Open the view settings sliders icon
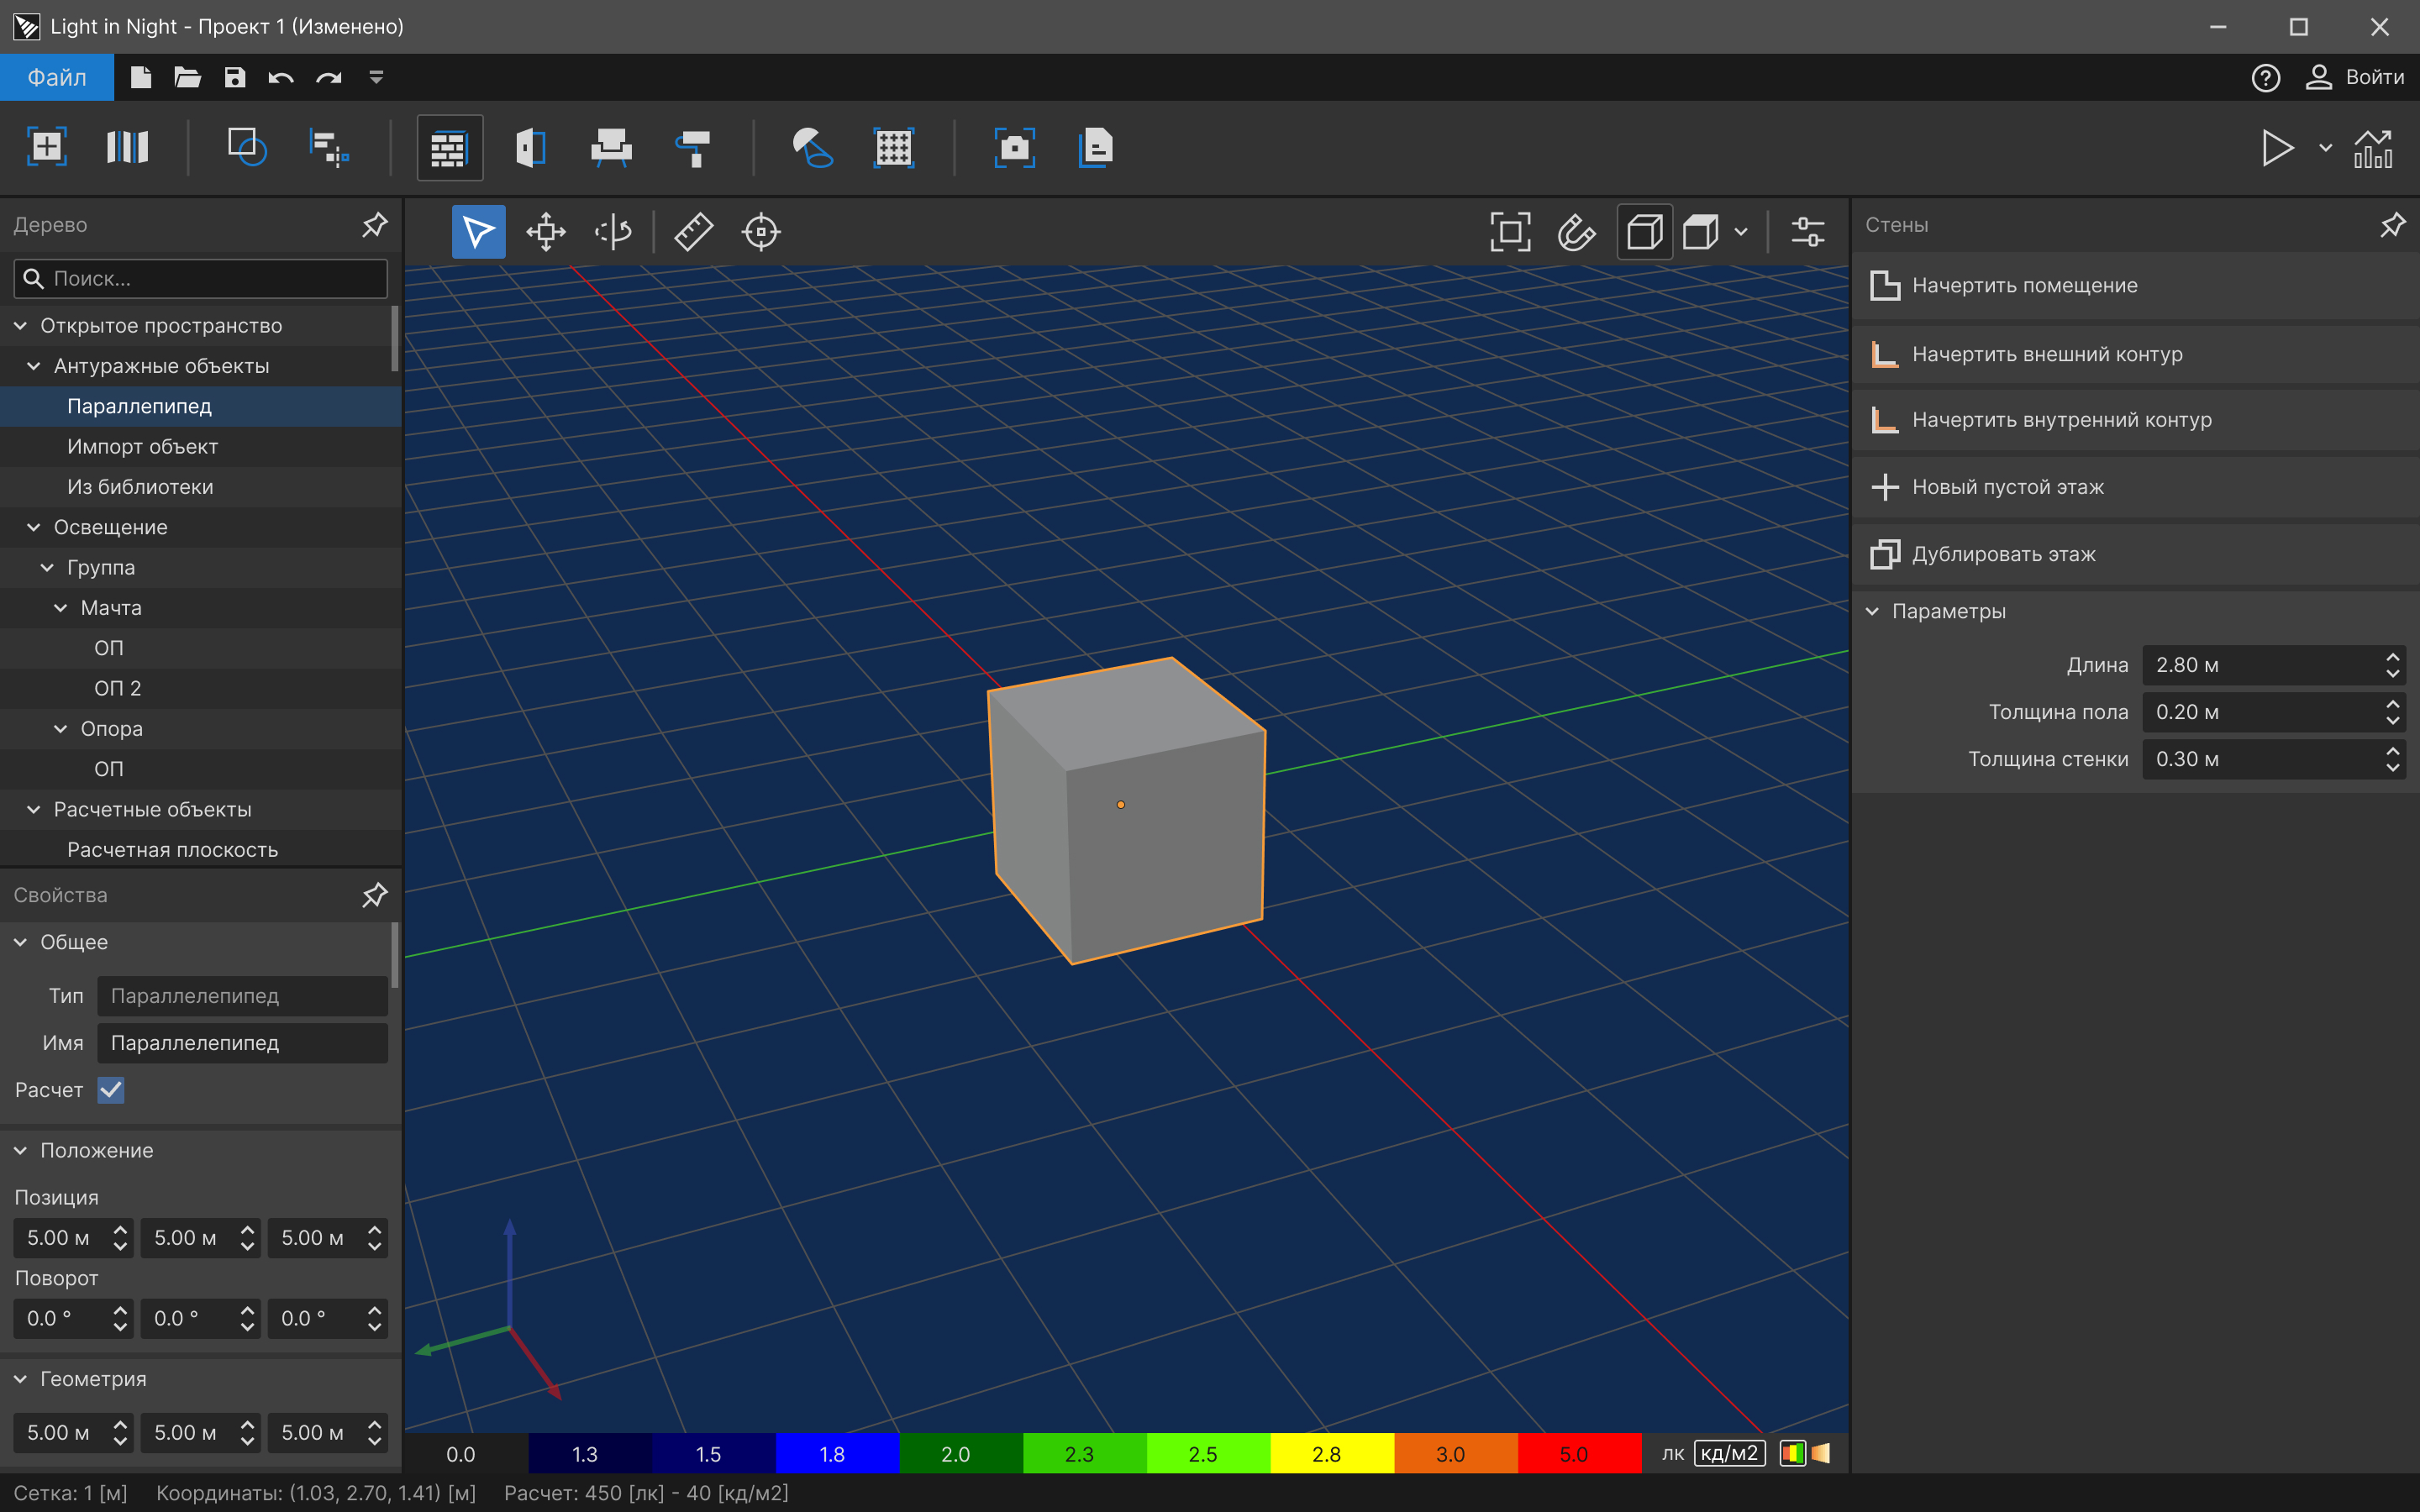Image resolution: width=2420 pixels, height=1512 pixels. pos(1807,231)
